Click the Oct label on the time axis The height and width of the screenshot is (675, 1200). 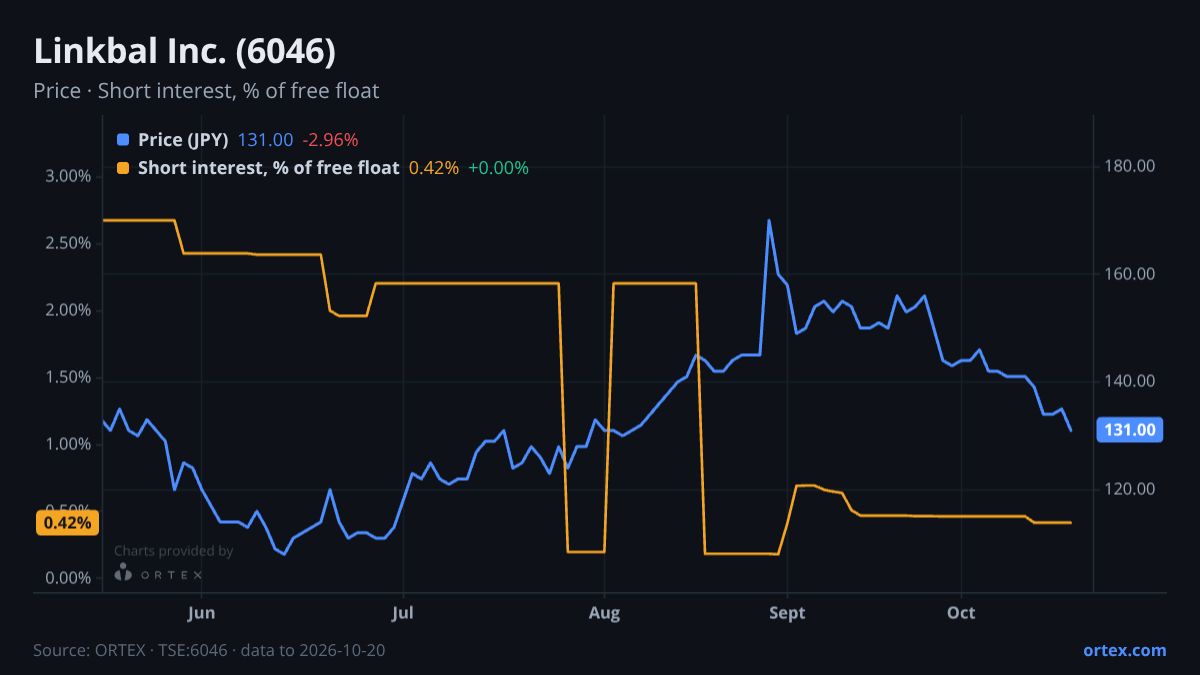click(961, 612)
